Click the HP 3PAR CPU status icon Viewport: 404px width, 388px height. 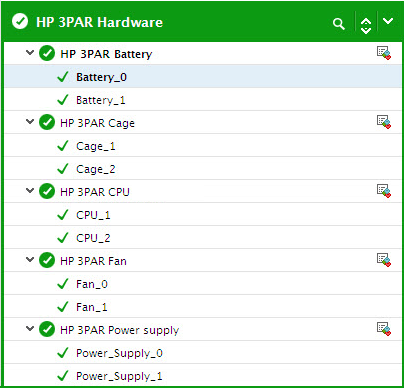(47, 191)
